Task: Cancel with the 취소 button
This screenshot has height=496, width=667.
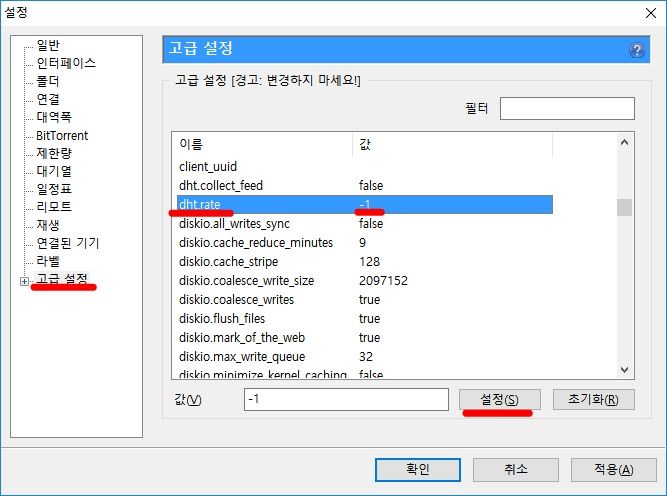Action: pyautogui.click(x=516, y=470)
